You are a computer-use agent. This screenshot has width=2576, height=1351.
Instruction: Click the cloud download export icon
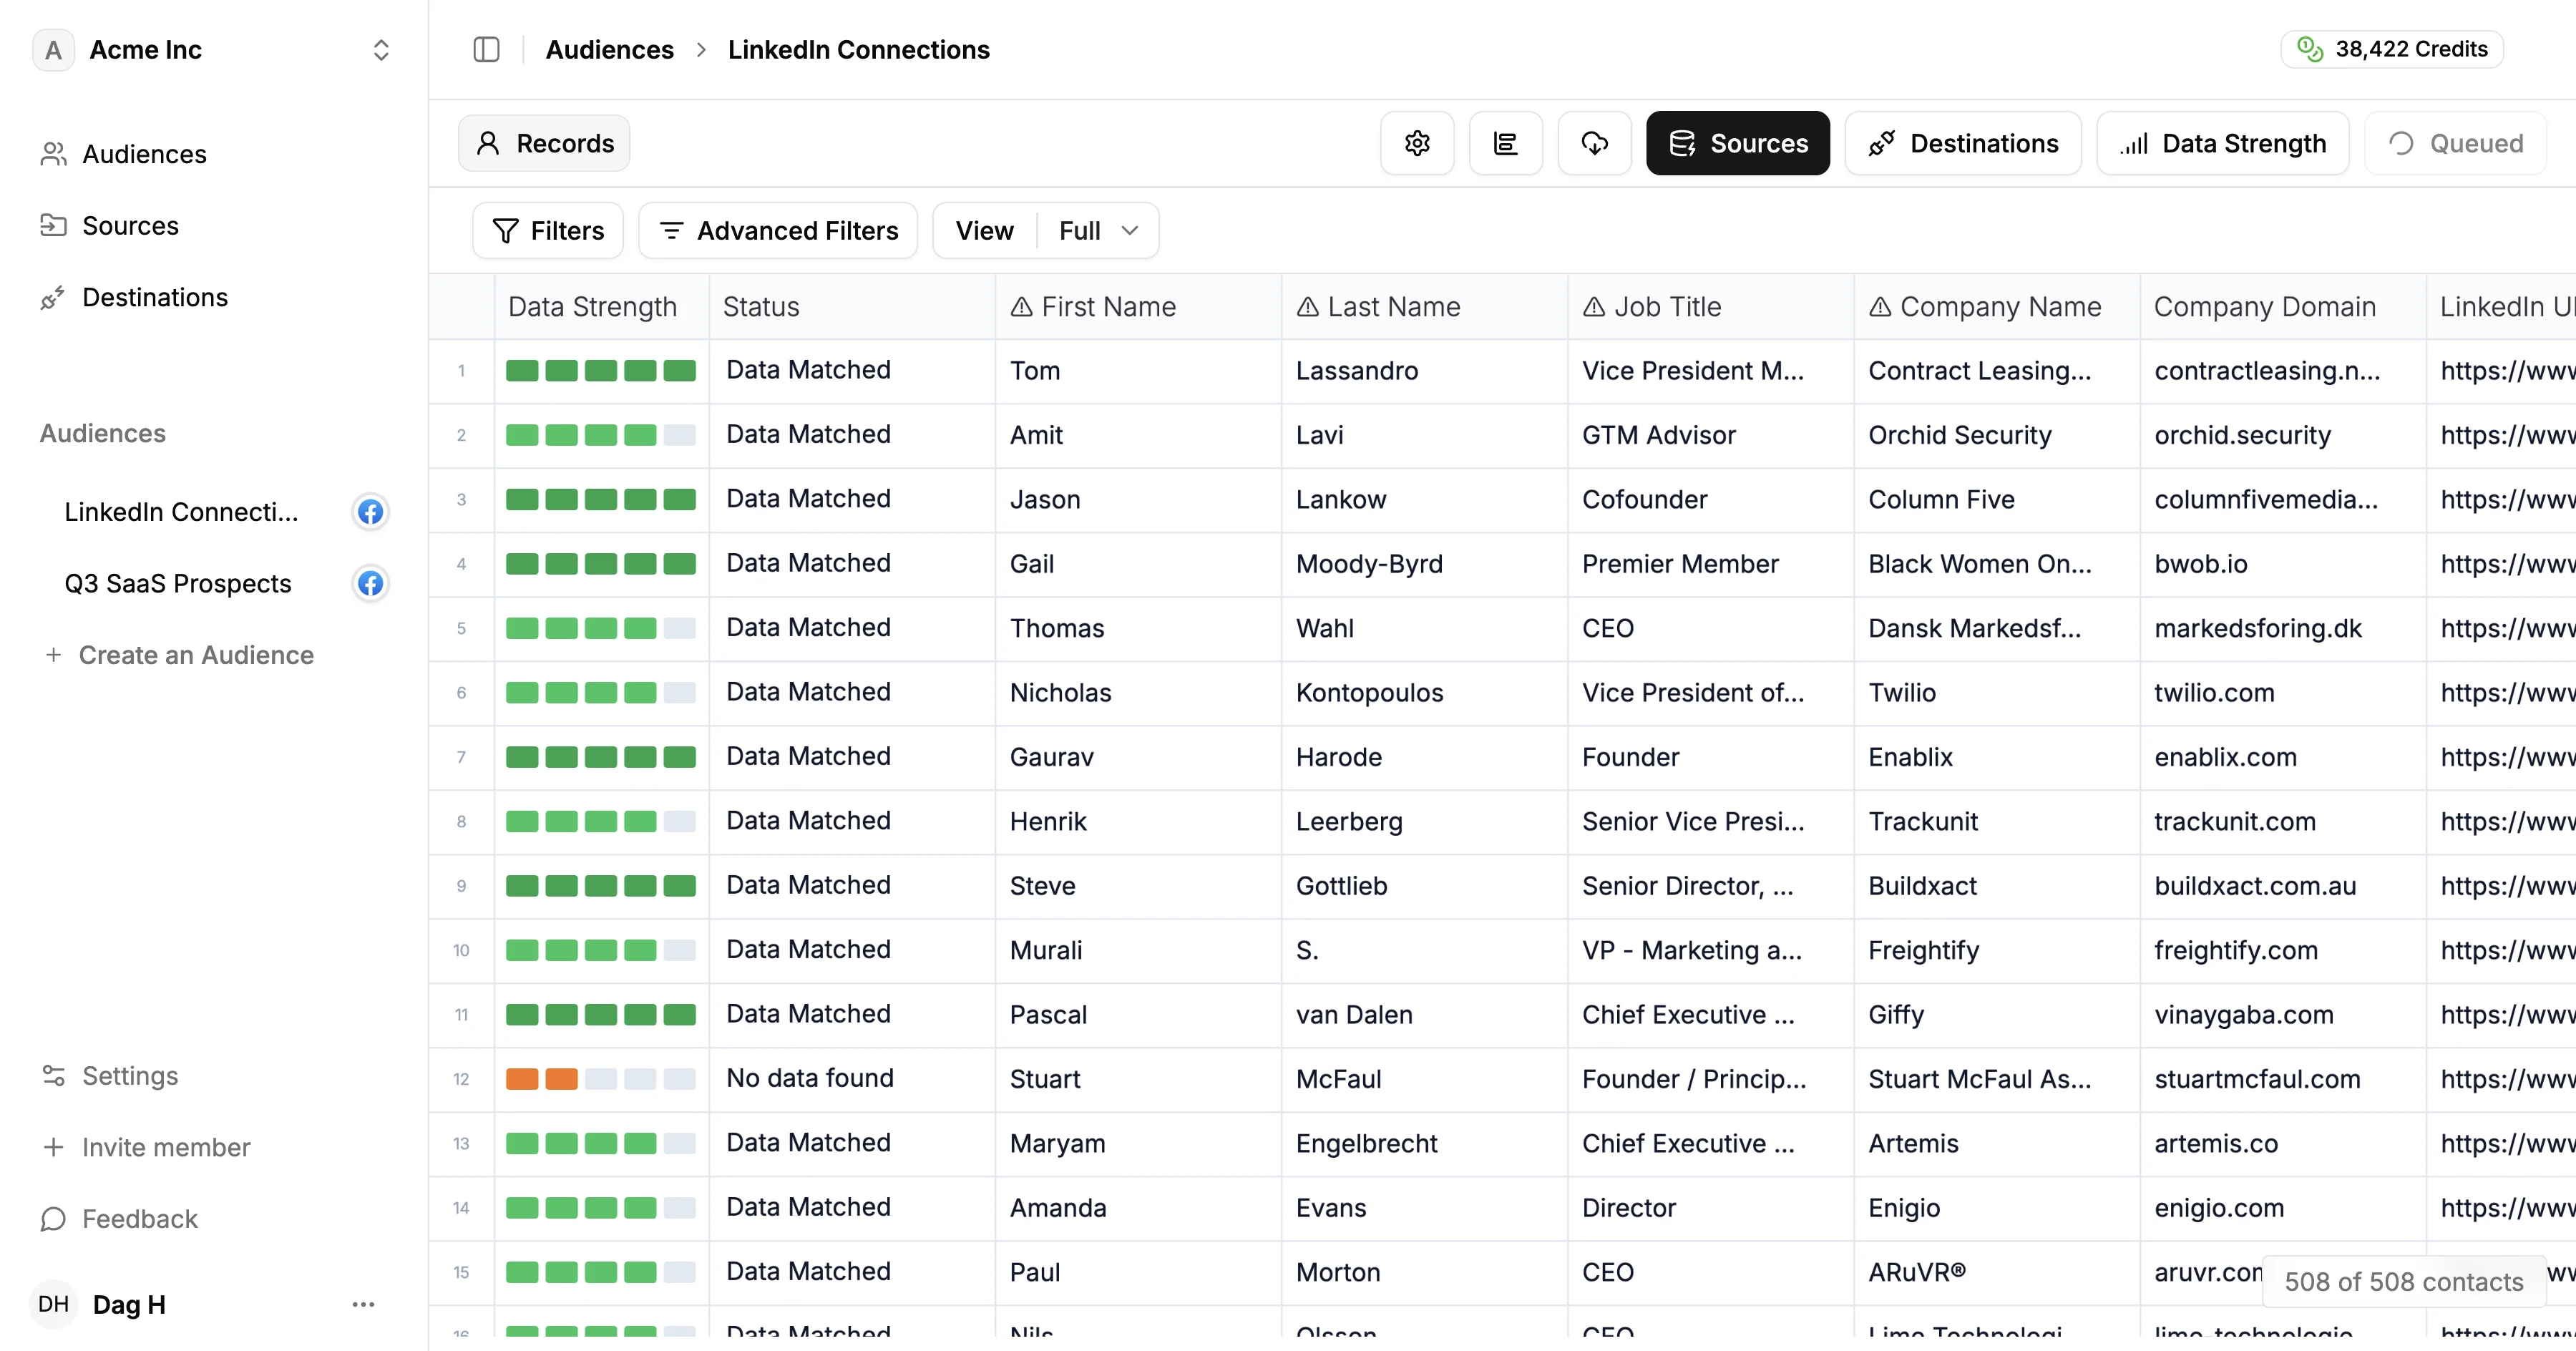coord(1594,143)
